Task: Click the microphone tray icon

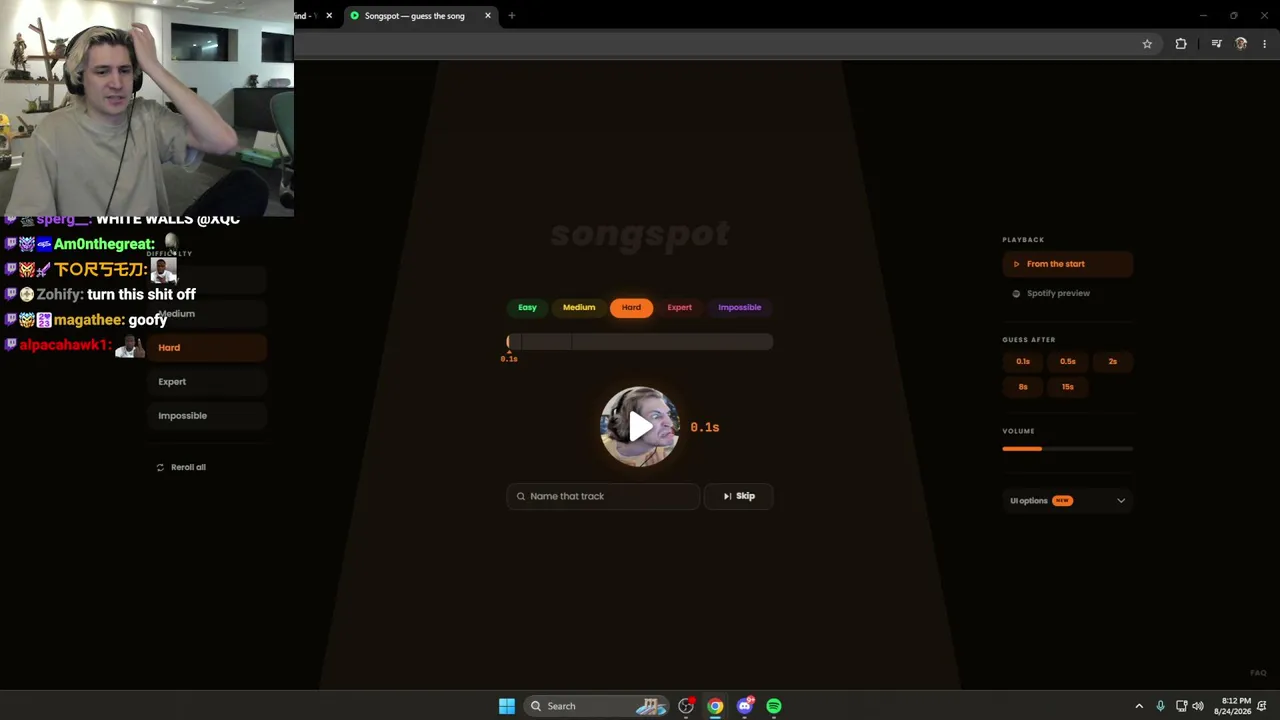Action: 1160,706
